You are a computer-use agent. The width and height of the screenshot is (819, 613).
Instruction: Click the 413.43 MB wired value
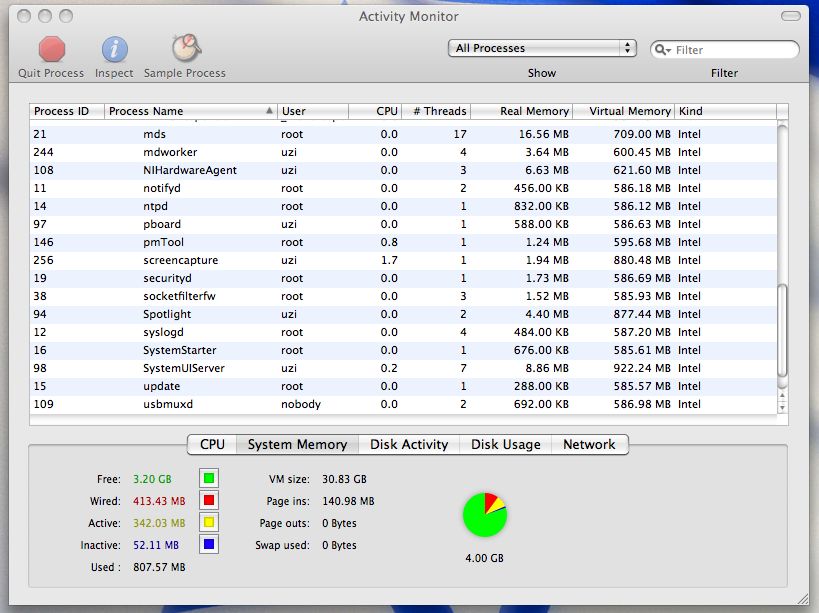pos(159,501)
